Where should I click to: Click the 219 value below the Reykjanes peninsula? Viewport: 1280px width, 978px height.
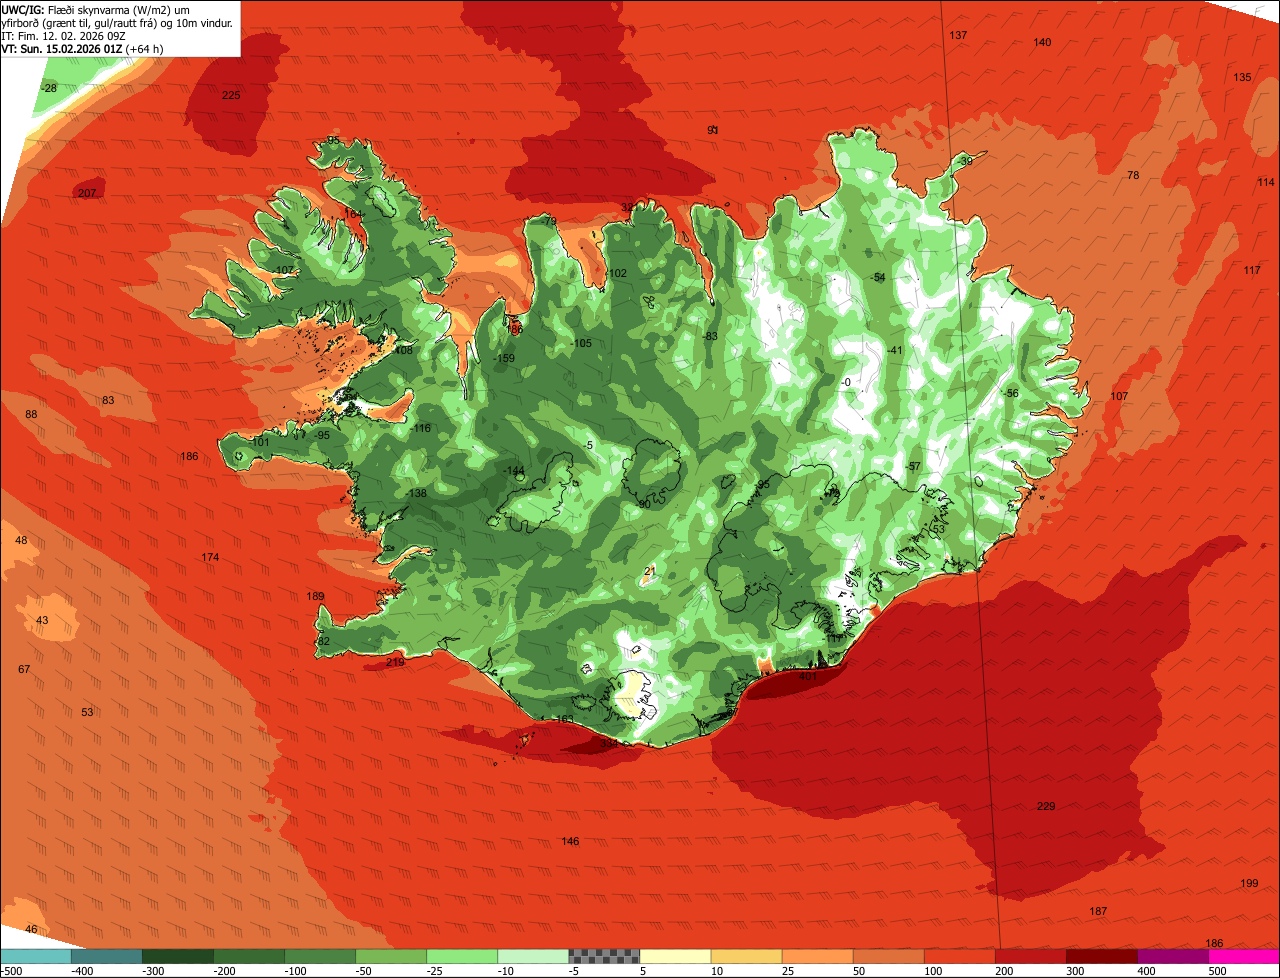[395, 662]
